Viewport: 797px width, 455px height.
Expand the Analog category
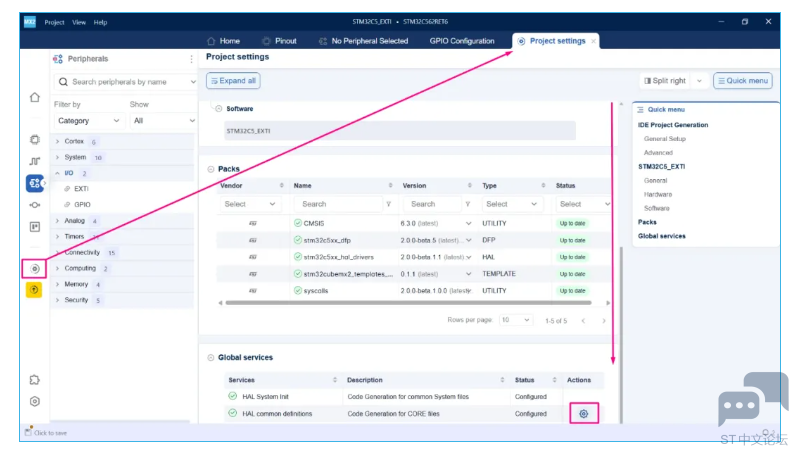pyautogui.click(x=57, y=221)
